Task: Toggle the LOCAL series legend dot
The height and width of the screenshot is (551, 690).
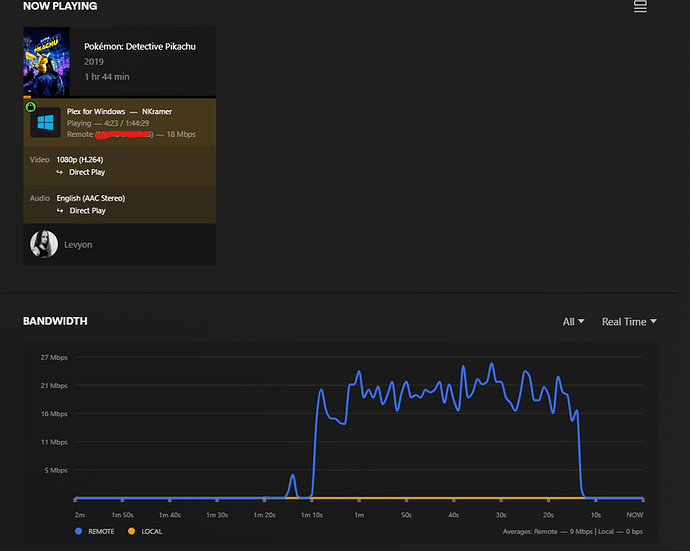Action: coord(131,531)
